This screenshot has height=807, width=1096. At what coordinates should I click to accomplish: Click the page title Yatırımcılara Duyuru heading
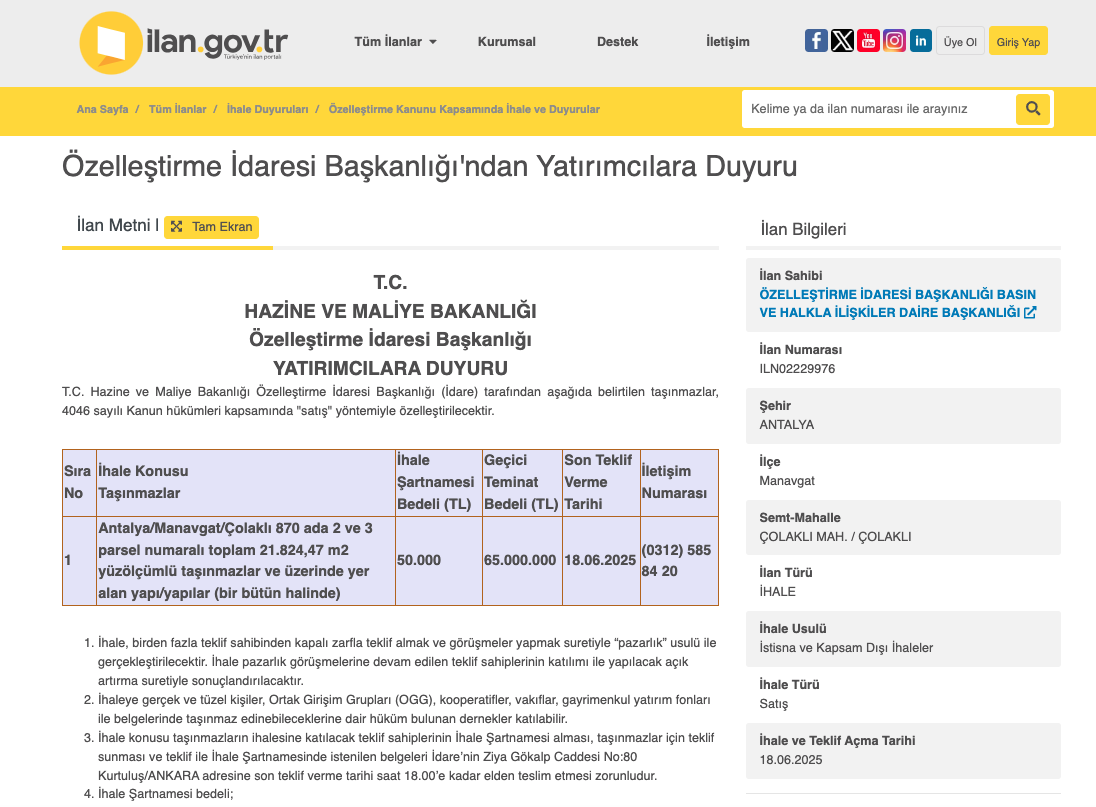pyautogui.click(x=429, y=166)
